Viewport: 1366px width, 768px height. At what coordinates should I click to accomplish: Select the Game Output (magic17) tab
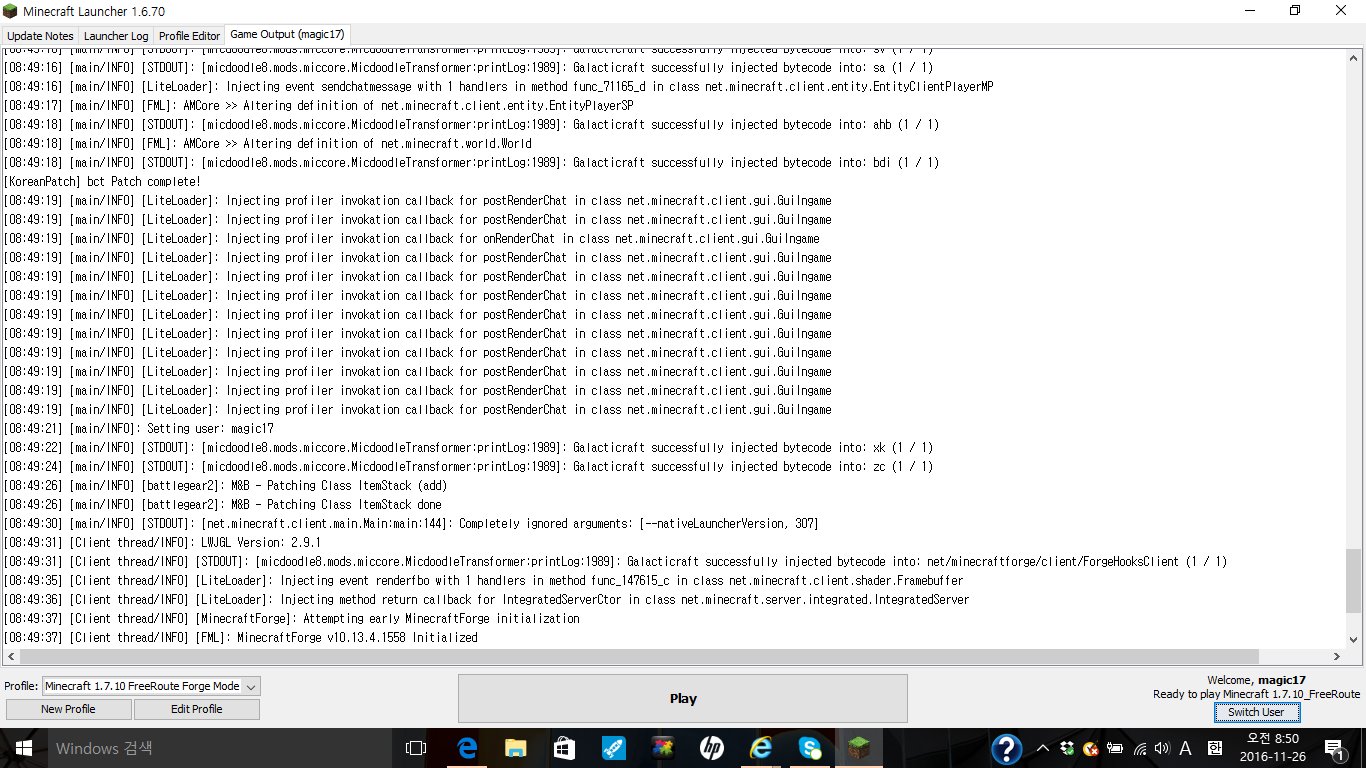pyautogui.click(x=287, y=34)
